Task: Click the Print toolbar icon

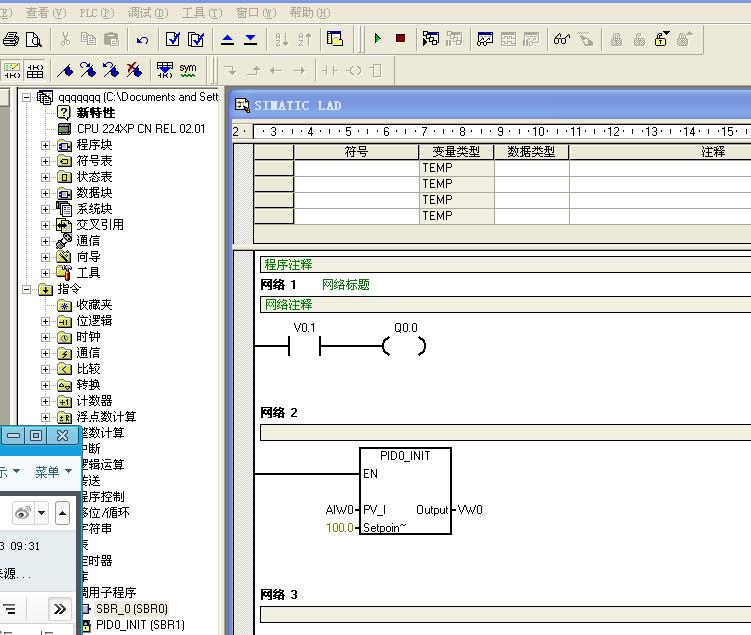Action: coord(11,39)
